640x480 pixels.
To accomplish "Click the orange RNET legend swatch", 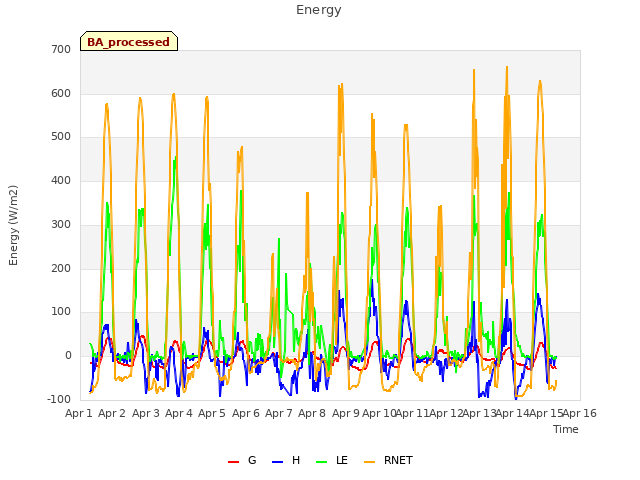I will 369,461.
